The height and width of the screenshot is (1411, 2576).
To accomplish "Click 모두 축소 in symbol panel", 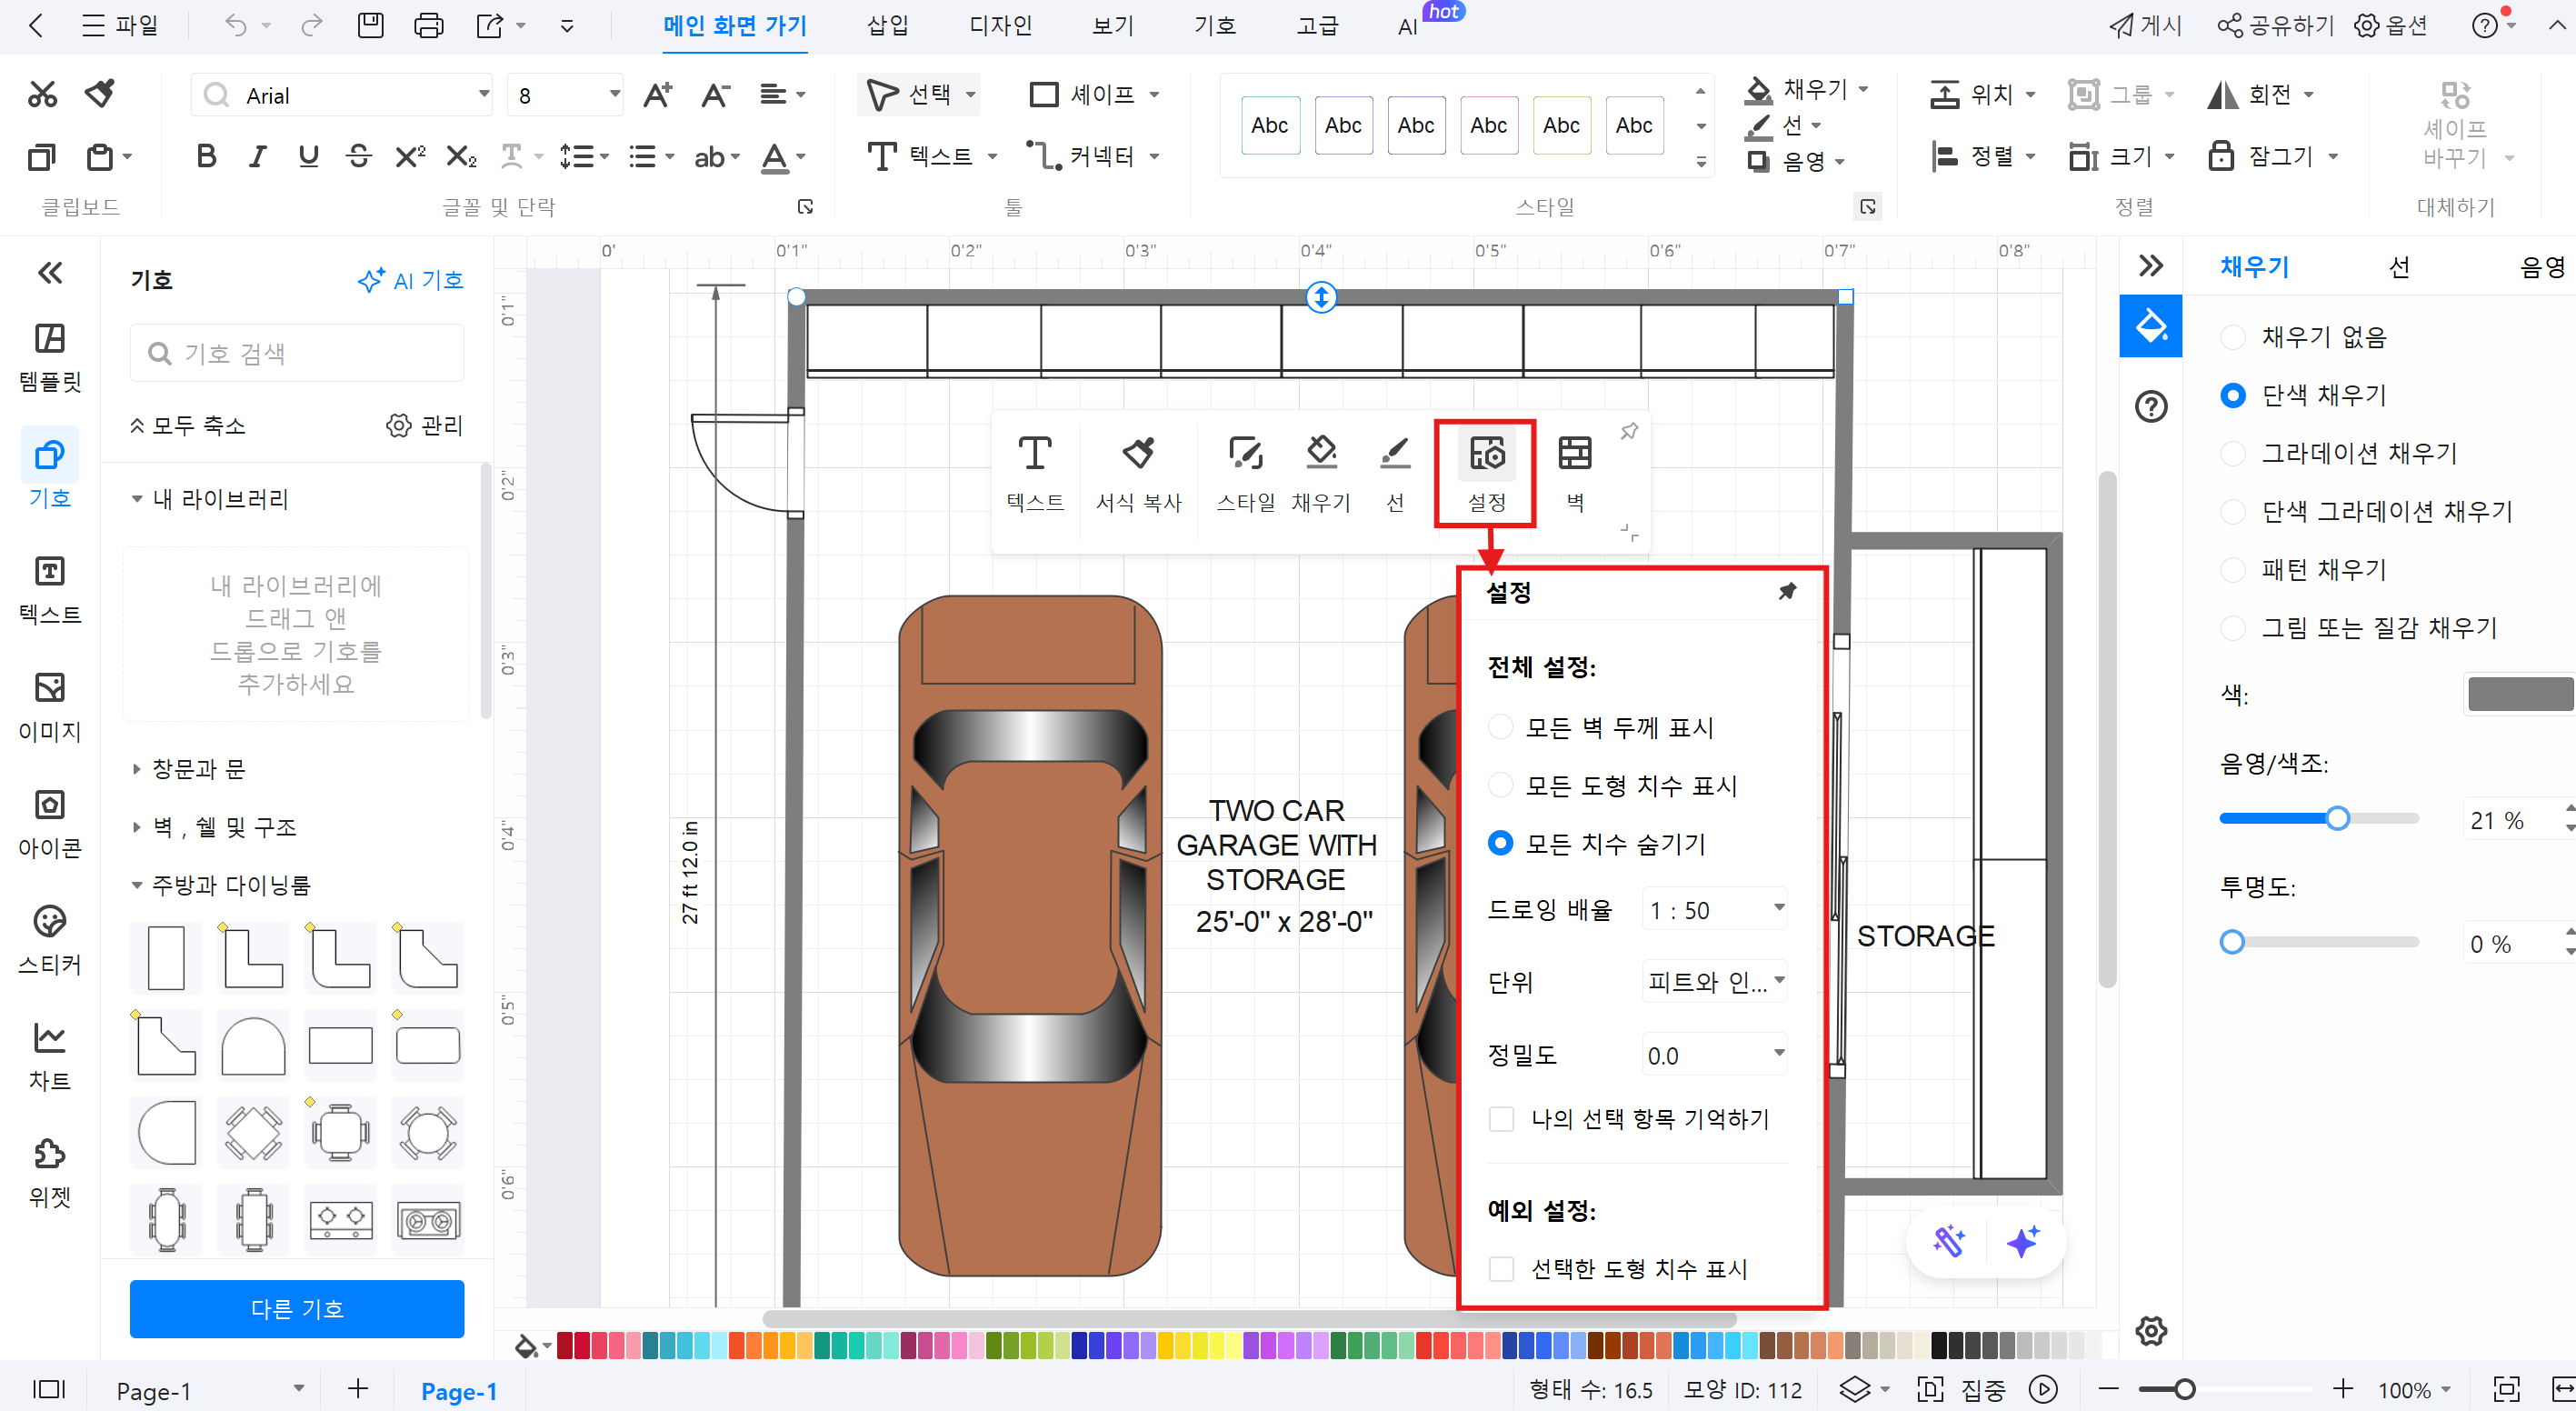I will point(188,425).
